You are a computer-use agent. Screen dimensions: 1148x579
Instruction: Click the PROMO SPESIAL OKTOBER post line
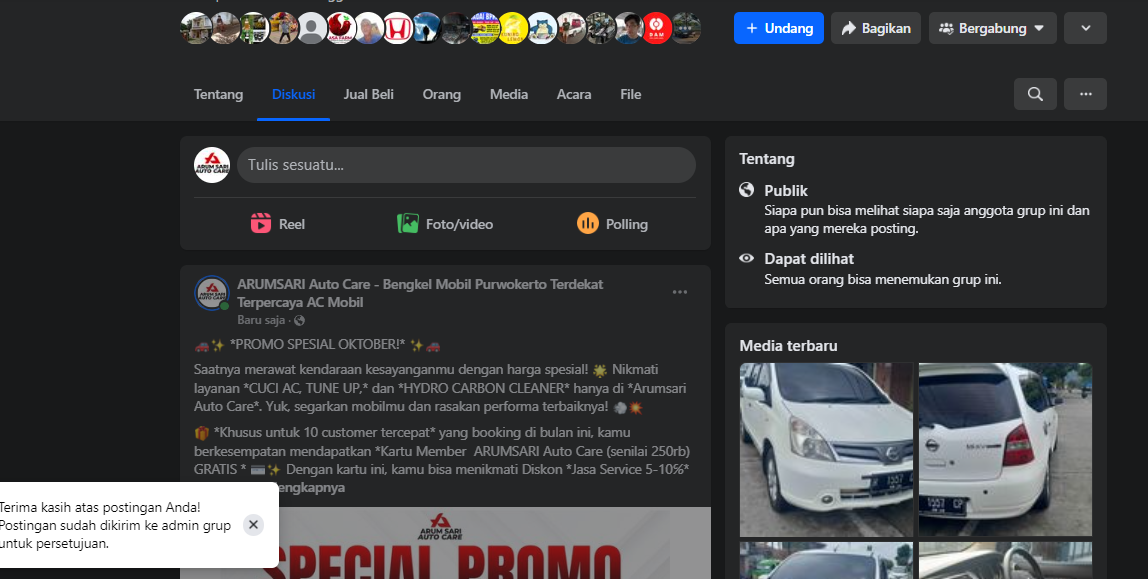[x=318, y=345]
